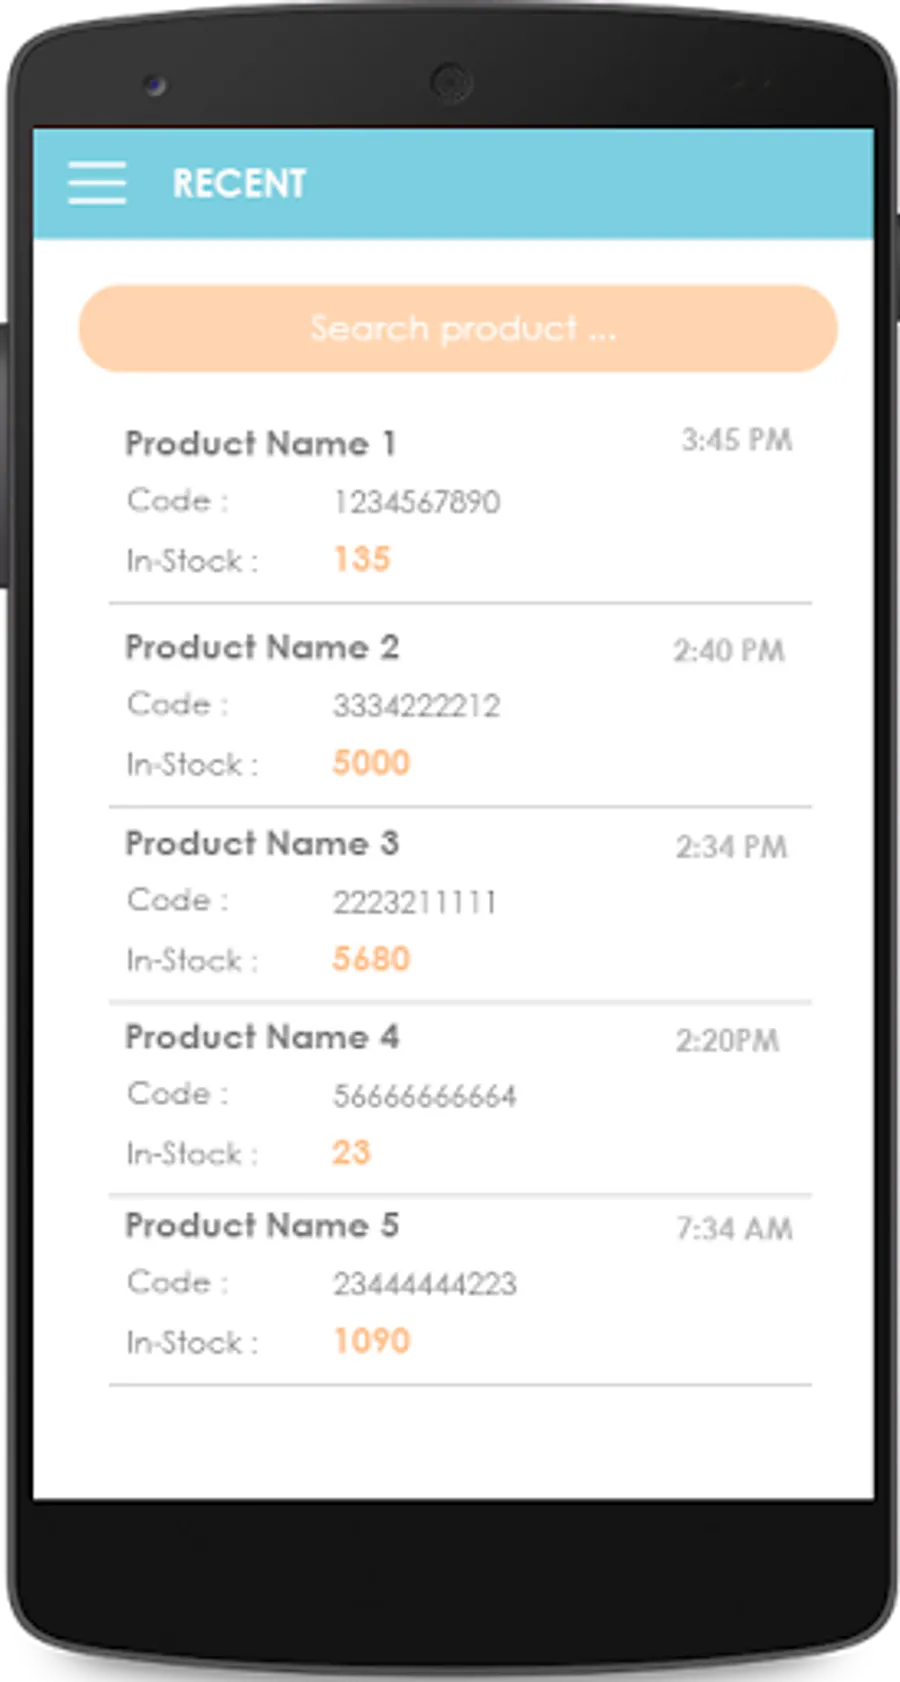Screen dimensions: 900x1682
Task: Click code 1234567890 of Product 1
Action: tap(416, 502)
